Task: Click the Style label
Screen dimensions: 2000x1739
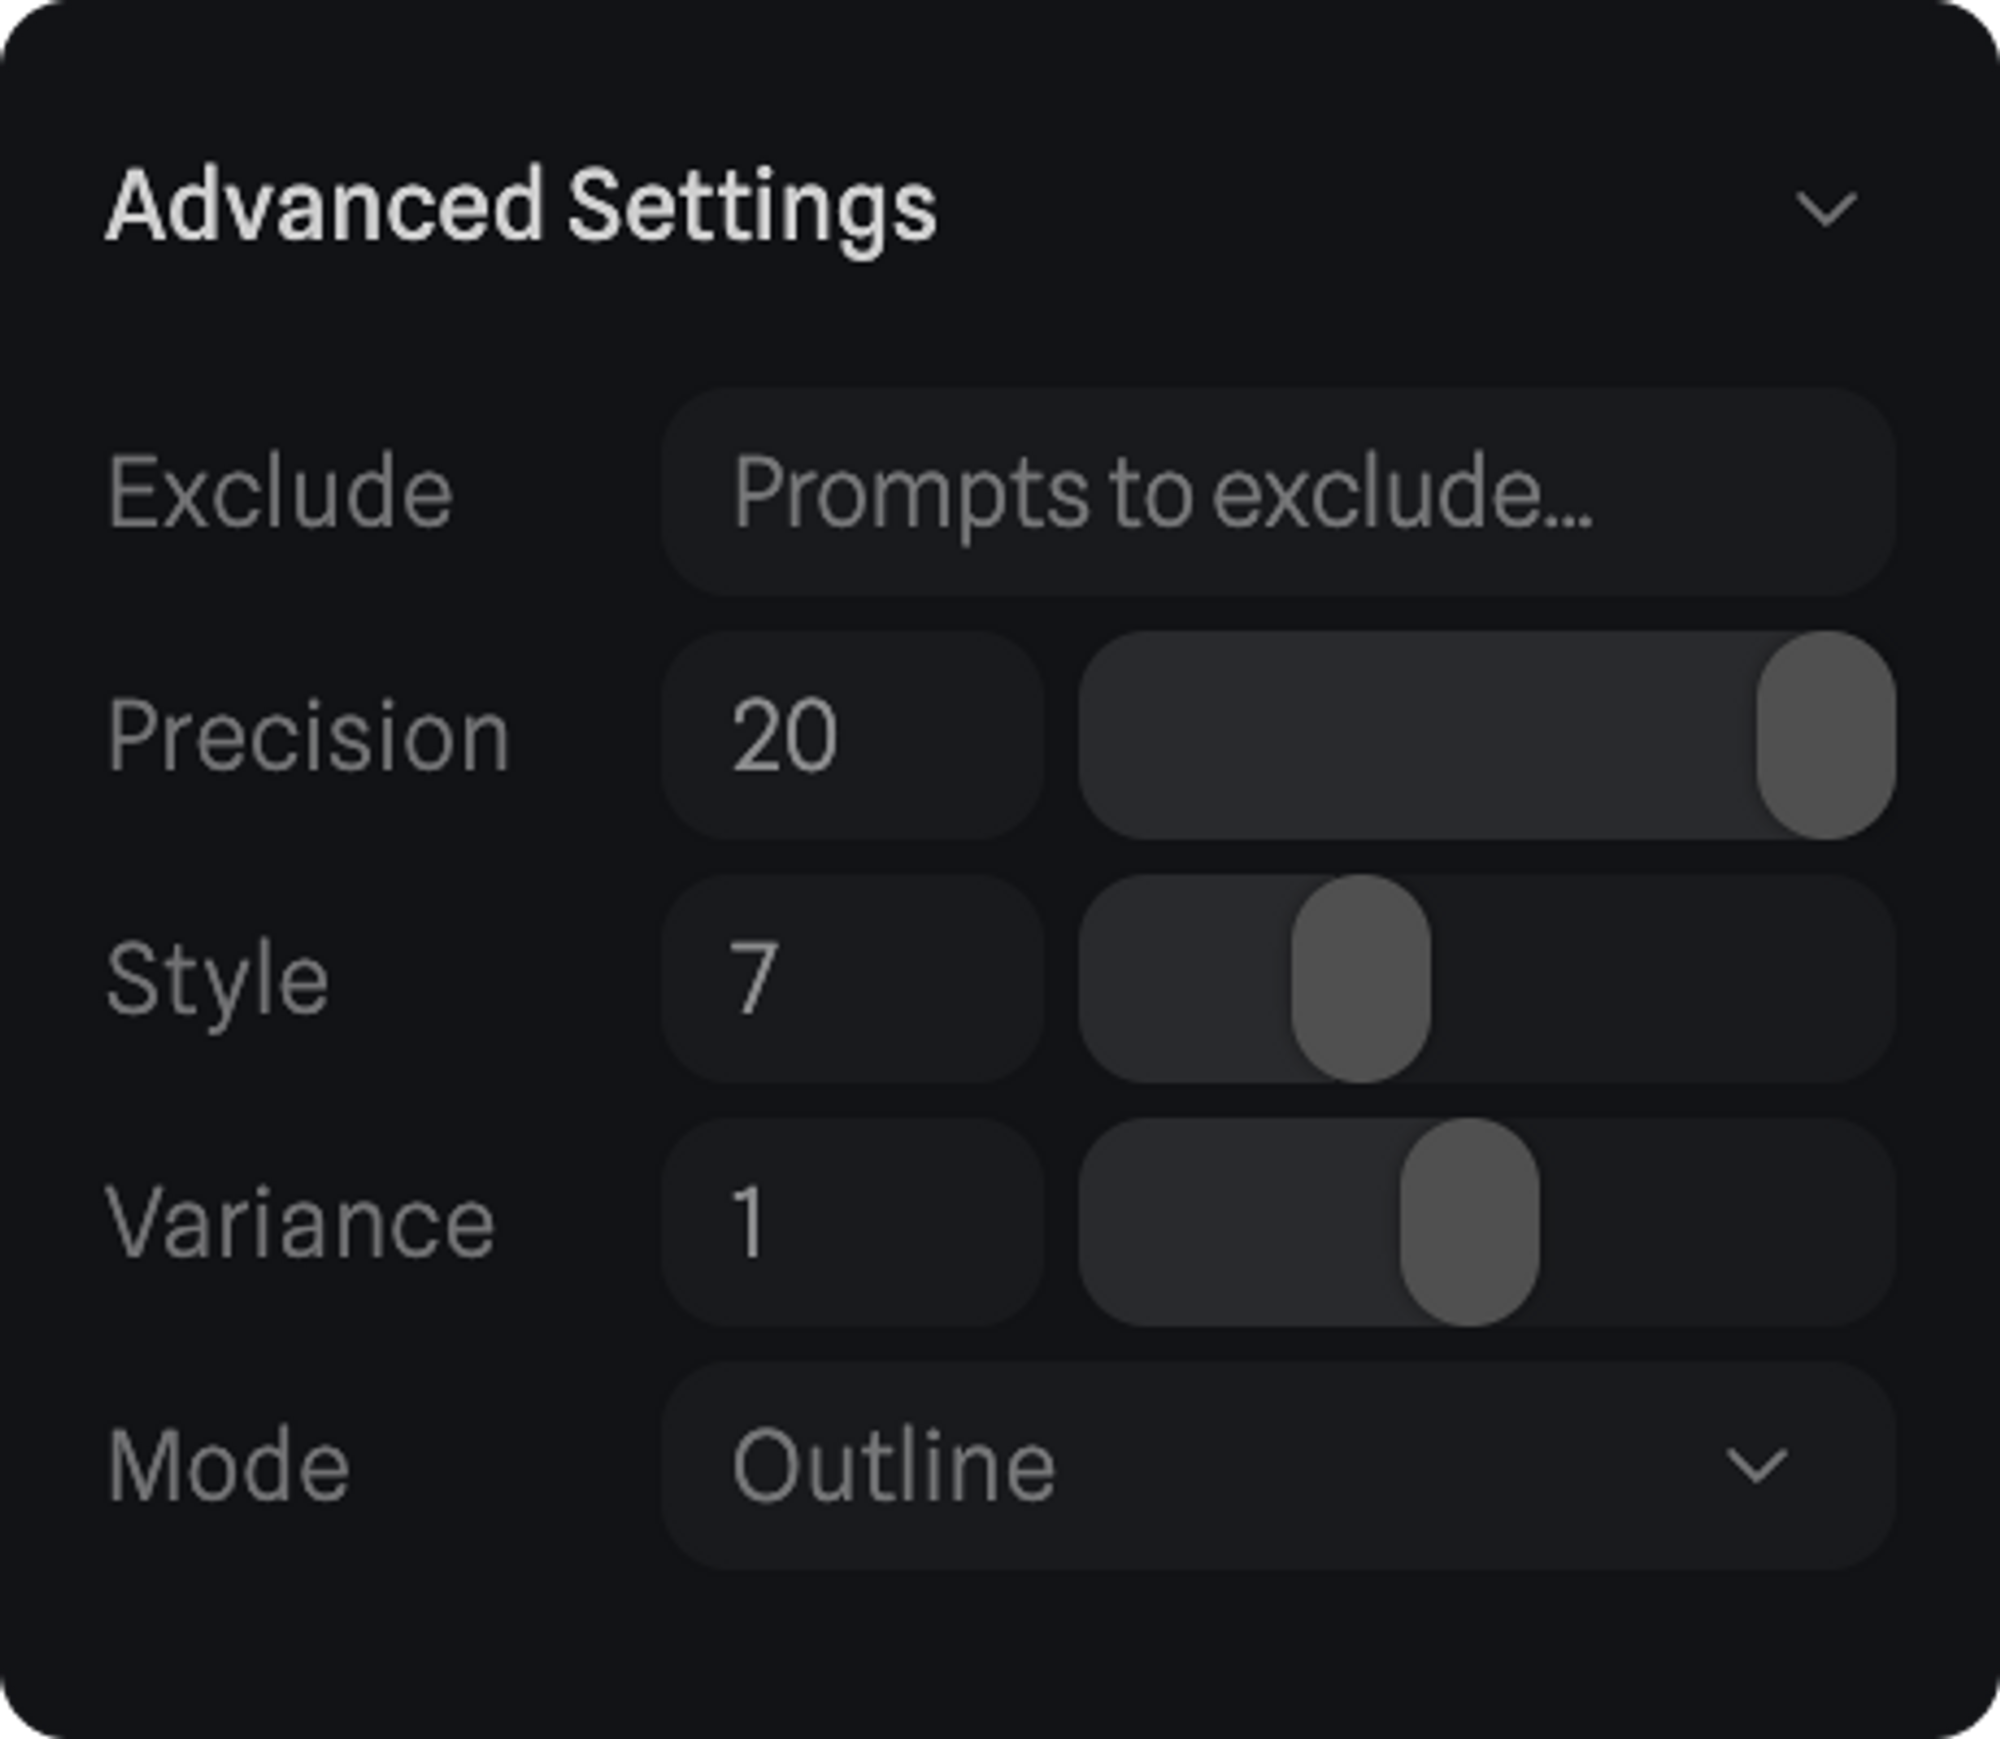Action: point(217,980)
